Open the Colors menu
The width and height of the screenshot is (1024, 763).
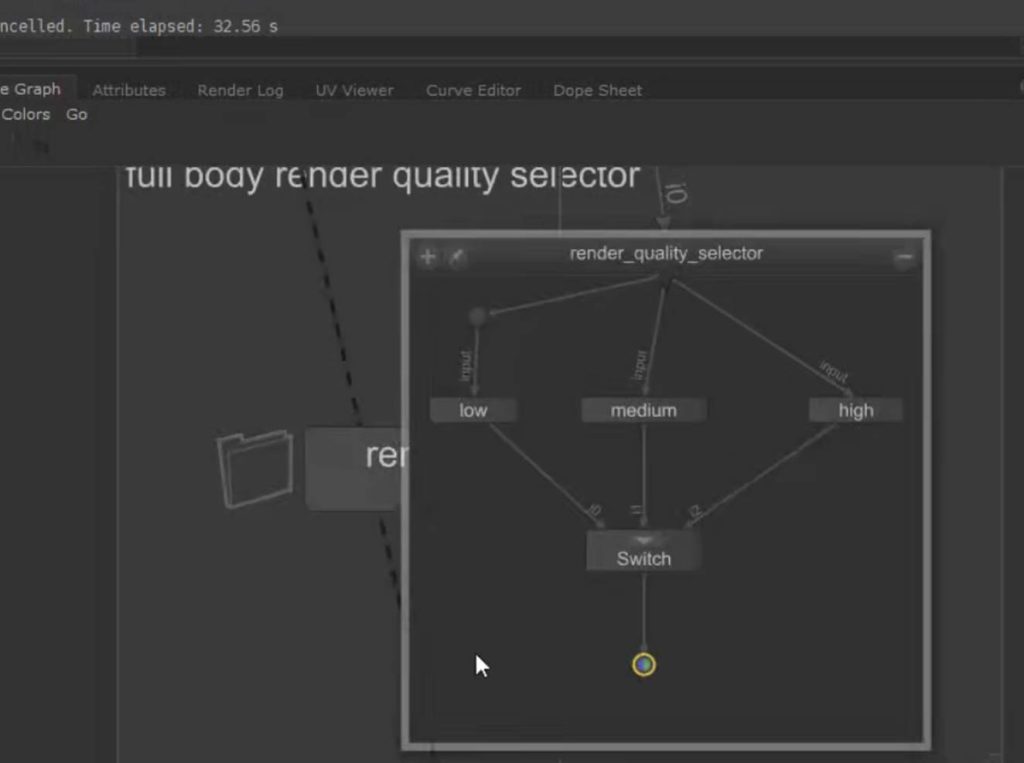pyautogui.click(x=26, y=114)
